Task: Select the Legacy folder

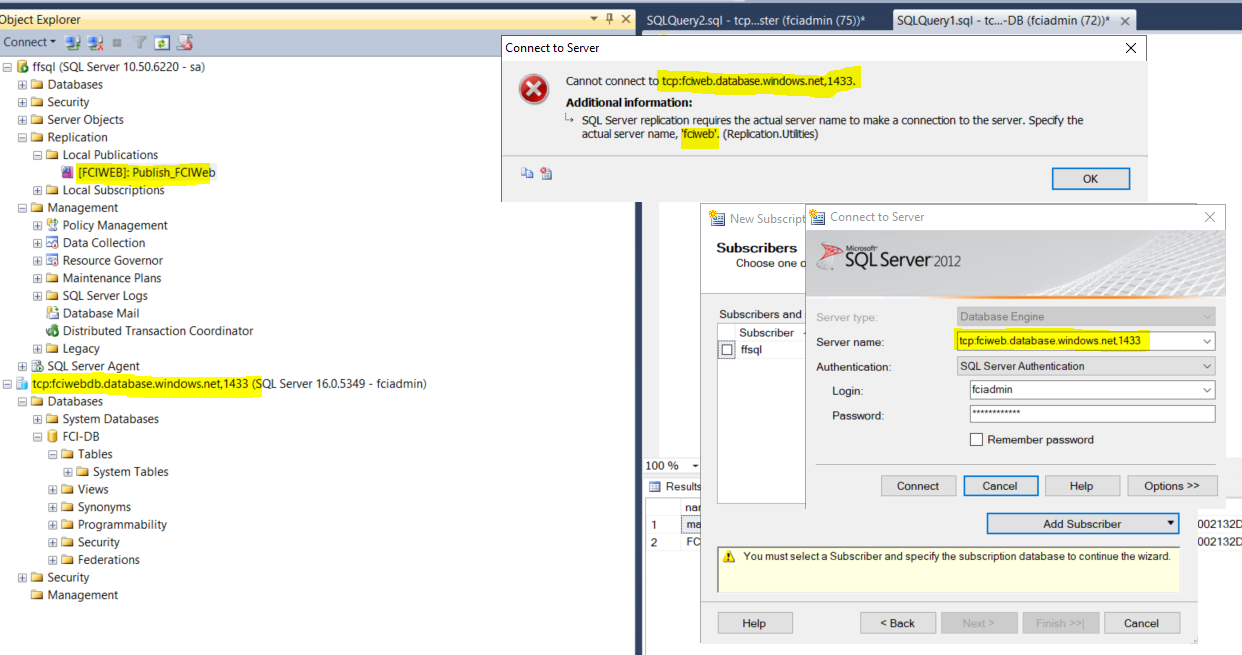Action: pos(81,349)
